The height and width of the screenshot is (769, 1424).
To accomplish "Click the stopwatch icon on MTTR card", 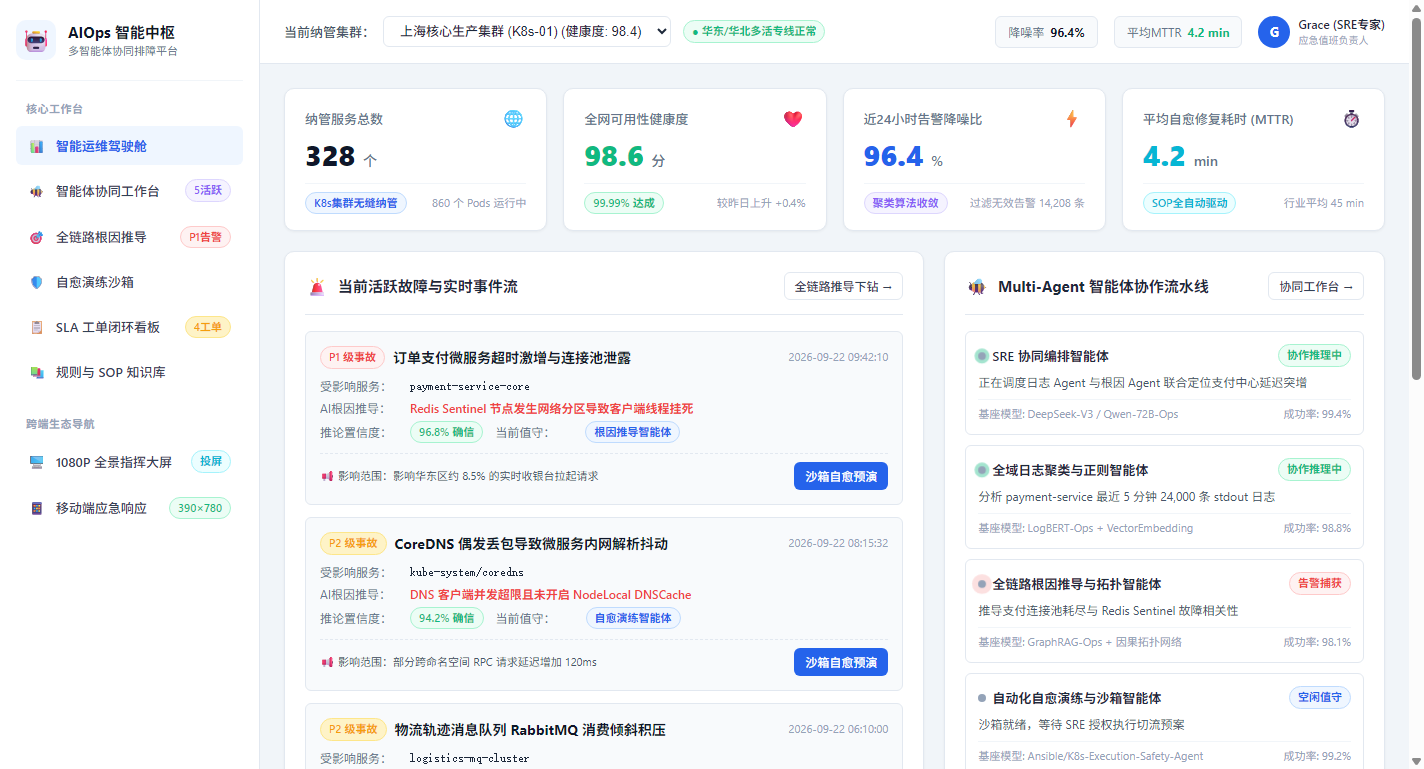I will (x=1352, y=119).
